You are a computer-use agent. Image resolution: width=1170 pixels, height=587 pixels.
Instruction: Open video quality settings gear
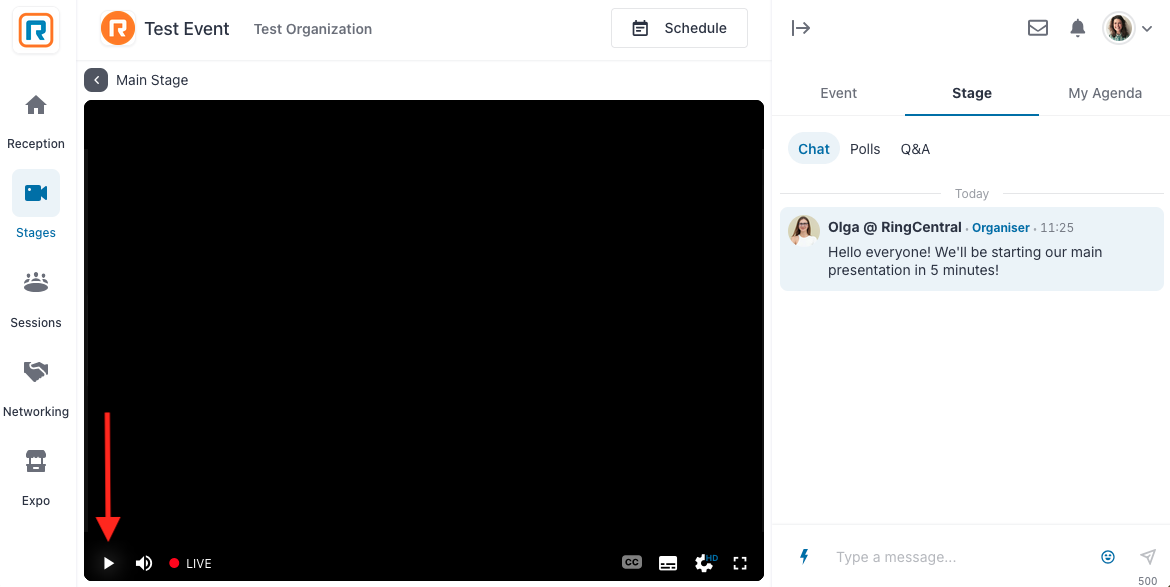click(705, 563)
